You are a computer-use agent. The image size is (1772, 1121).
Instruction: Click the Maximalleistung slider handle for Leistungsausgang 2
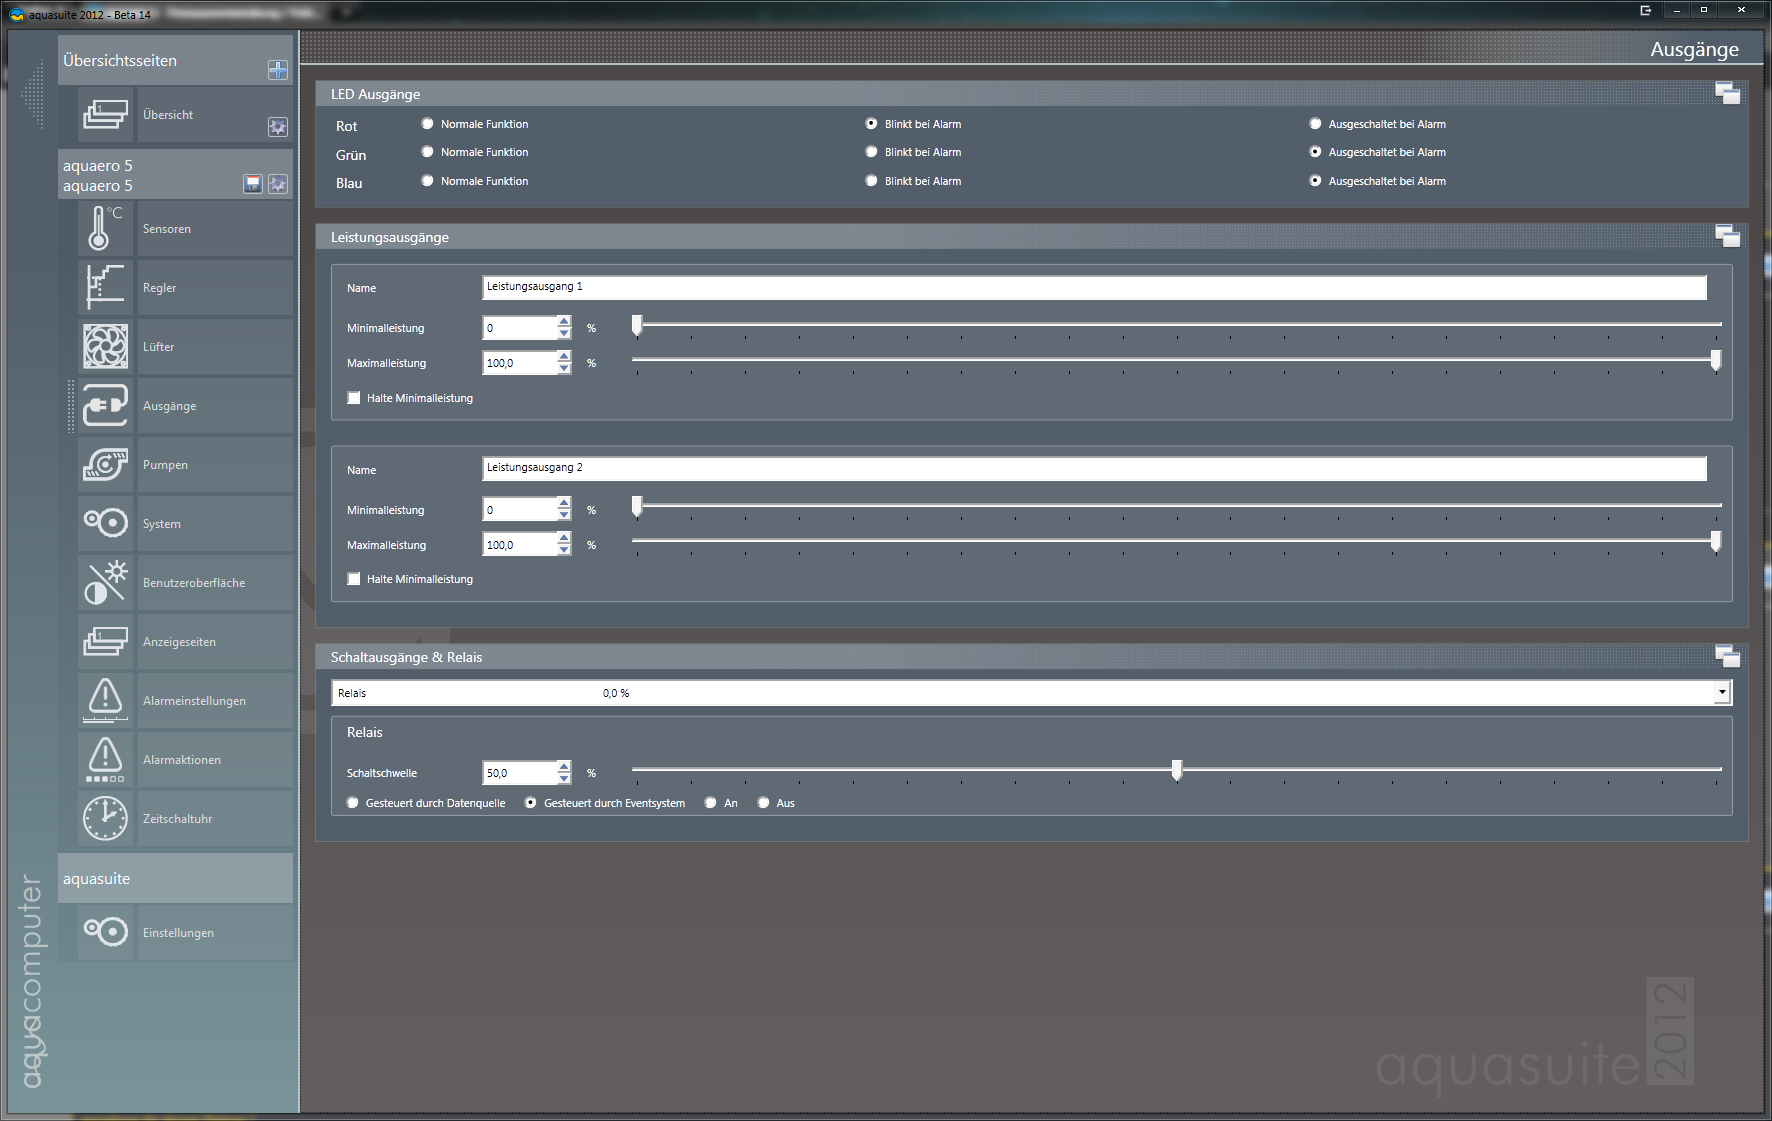[1716, 542]
